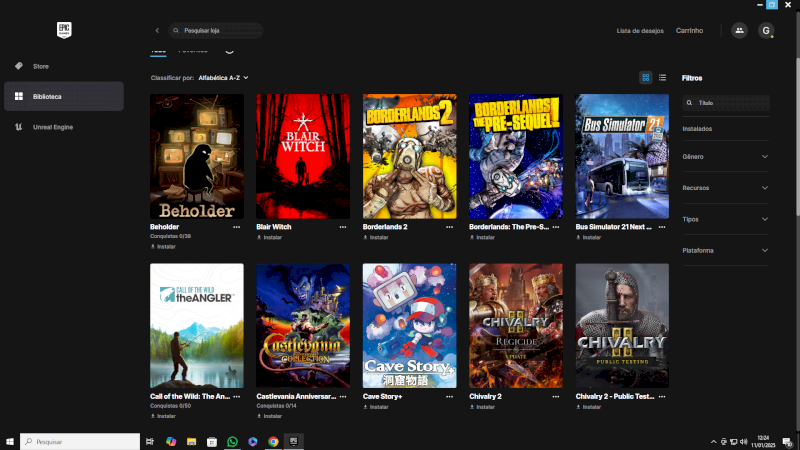Viewport: 800px width, 450px height.
Task: Click the Epic Games logo
Action: [64, 30]
